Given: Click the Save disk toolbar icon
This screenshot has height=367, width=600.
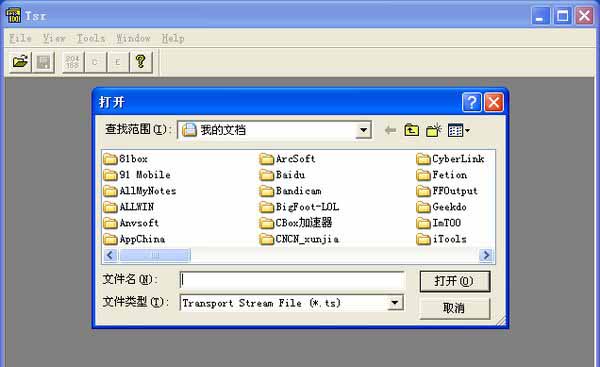Looking at the screenshot, I should tap(43, 62).
